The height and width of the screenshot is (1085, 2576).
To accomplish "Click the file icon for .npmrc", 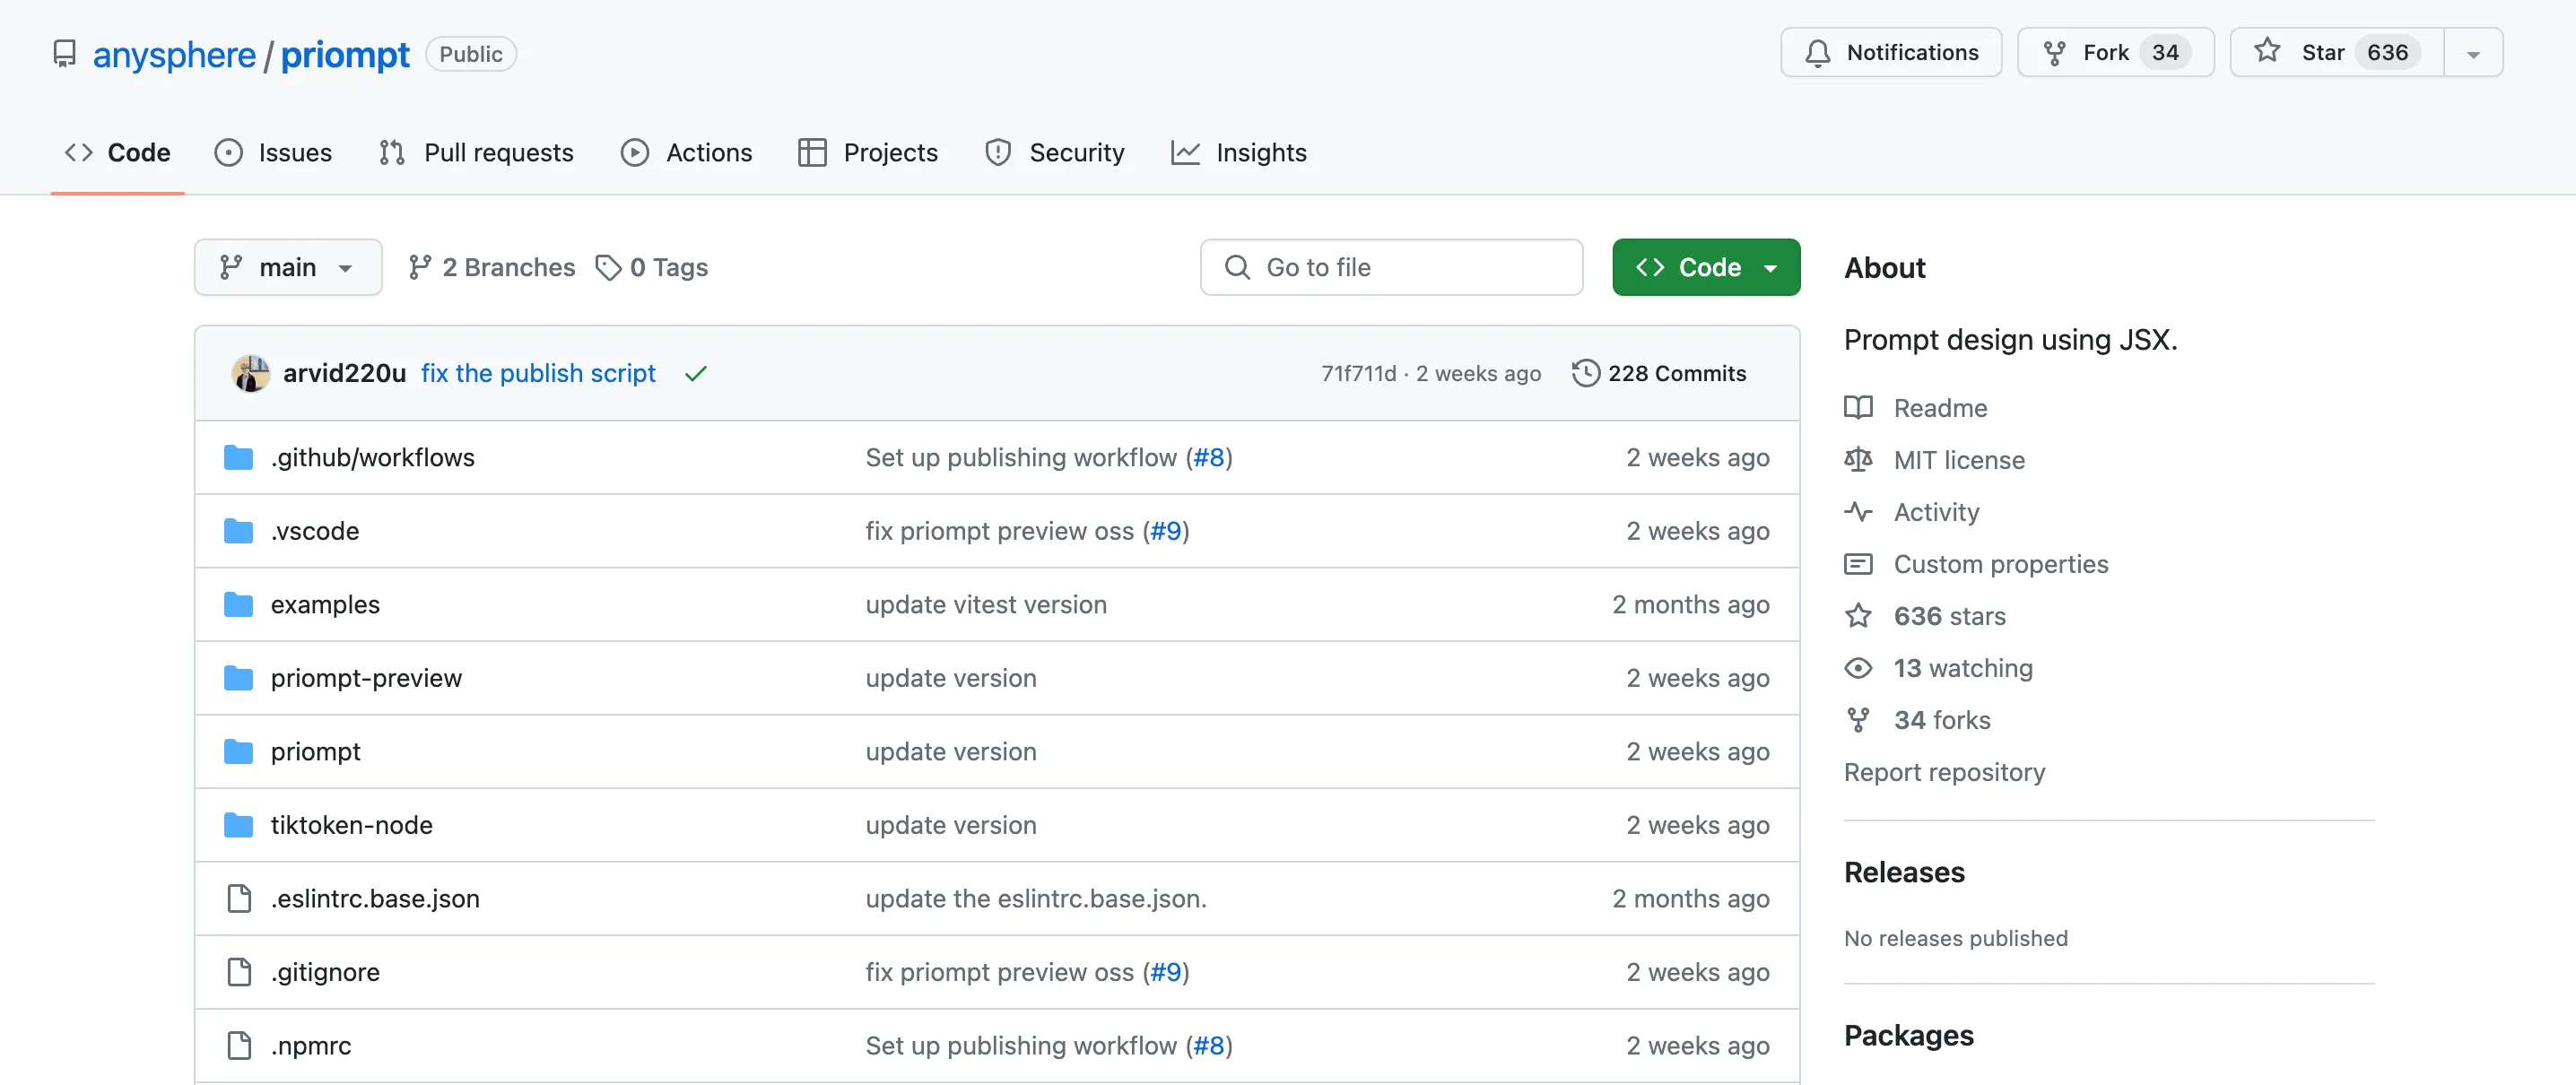I will pyautogui.click(x=239, y=1045).
